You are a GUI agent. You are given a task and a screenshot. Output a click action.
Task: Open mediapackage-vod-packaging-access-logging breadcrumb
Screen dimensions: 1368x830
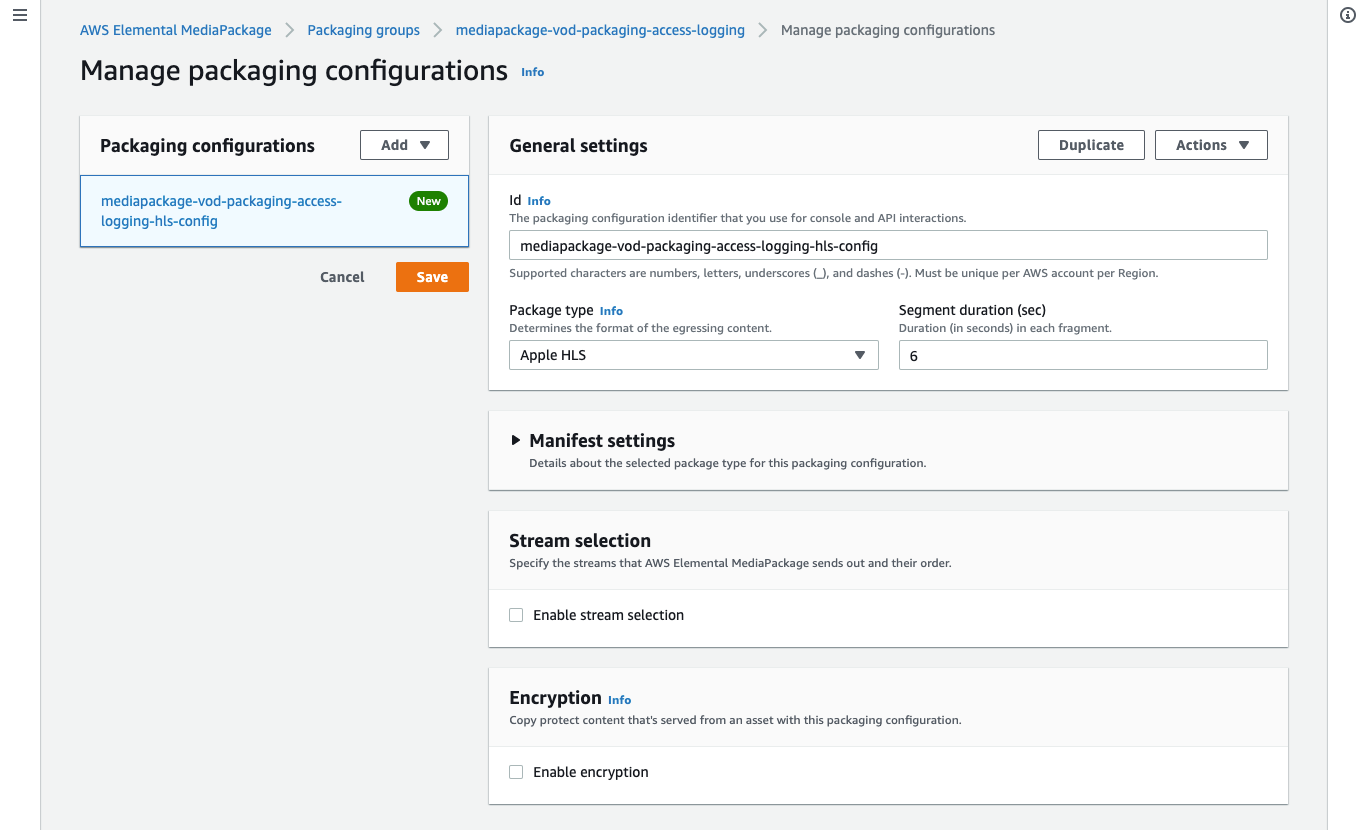pos(600,30)
